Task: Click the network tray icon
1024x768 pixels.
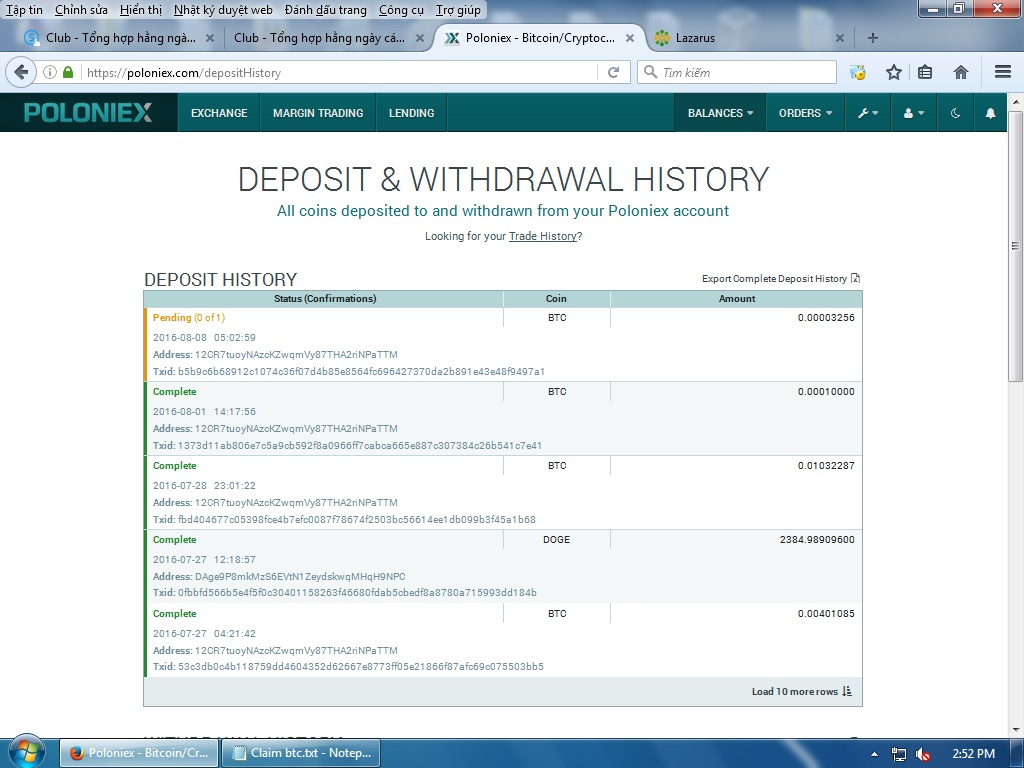Action: 899,754
